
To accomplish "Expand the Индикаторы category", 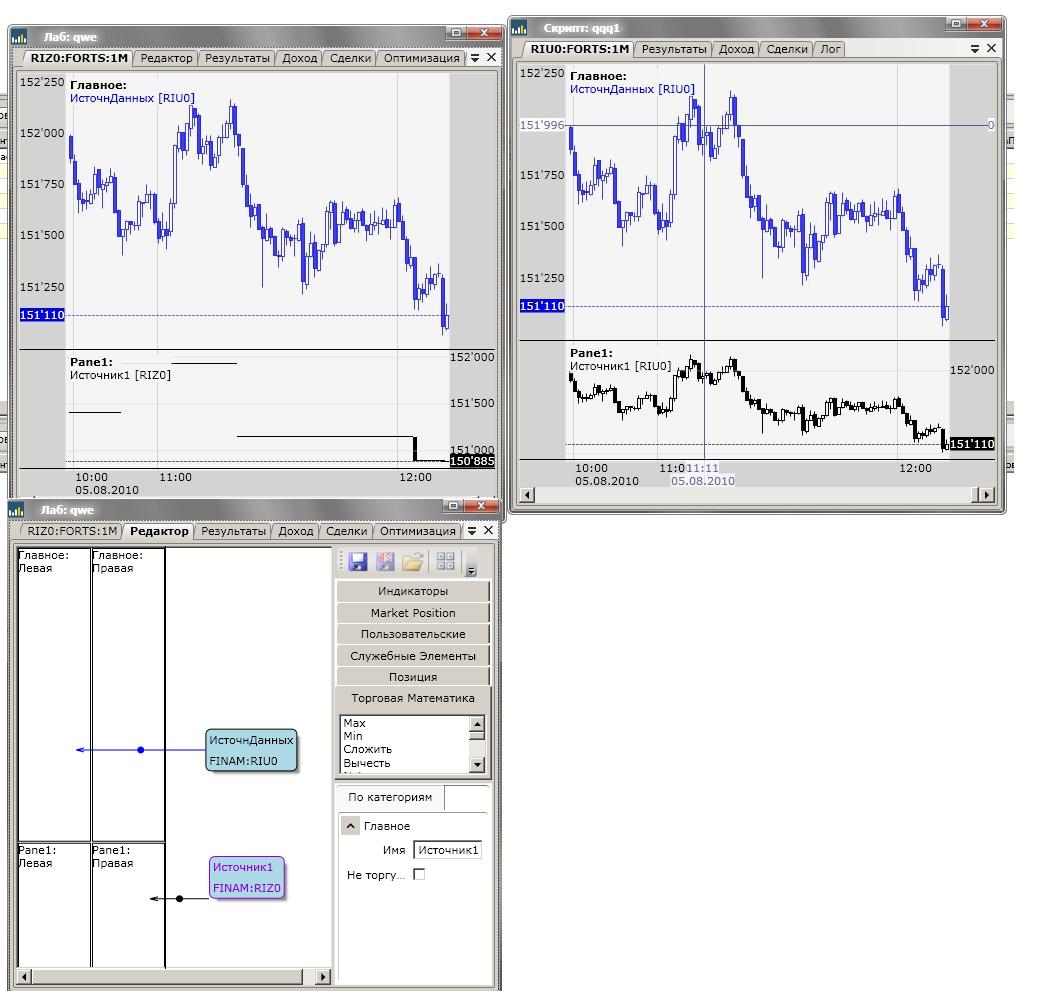I will pos(413,591).
